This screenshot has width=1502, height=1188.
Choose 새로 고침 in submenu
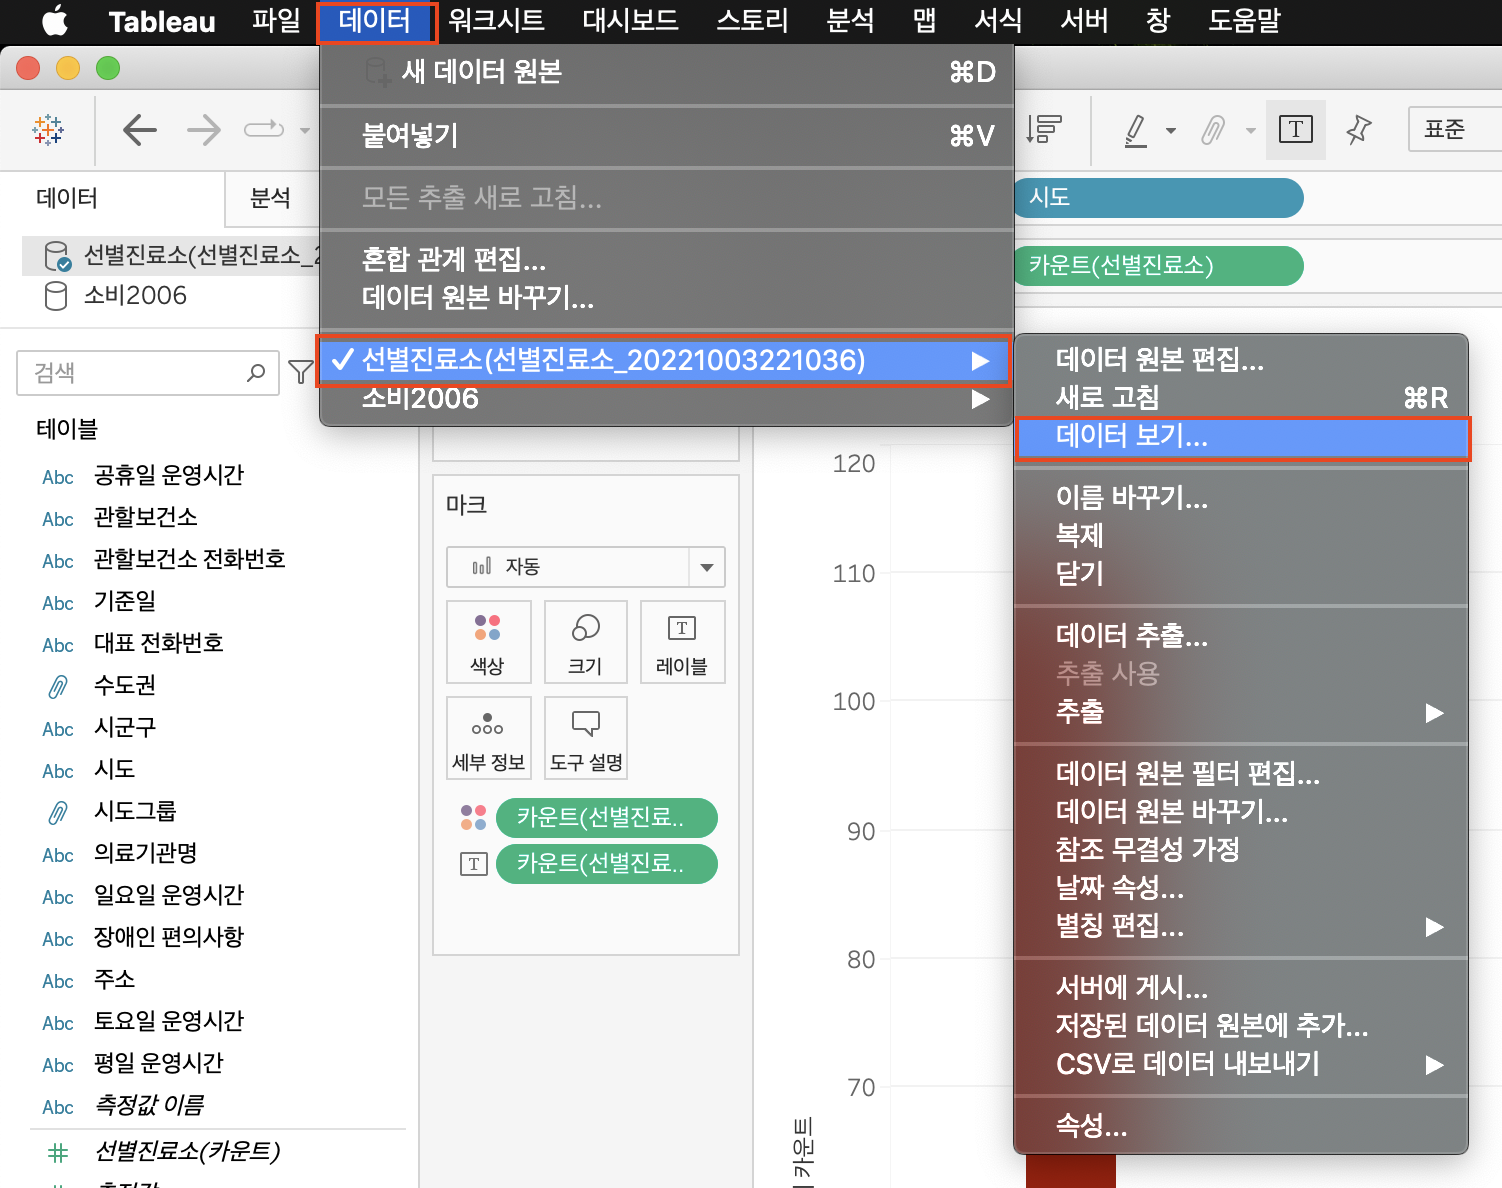pyautogui.click(x=1242, y=398)
